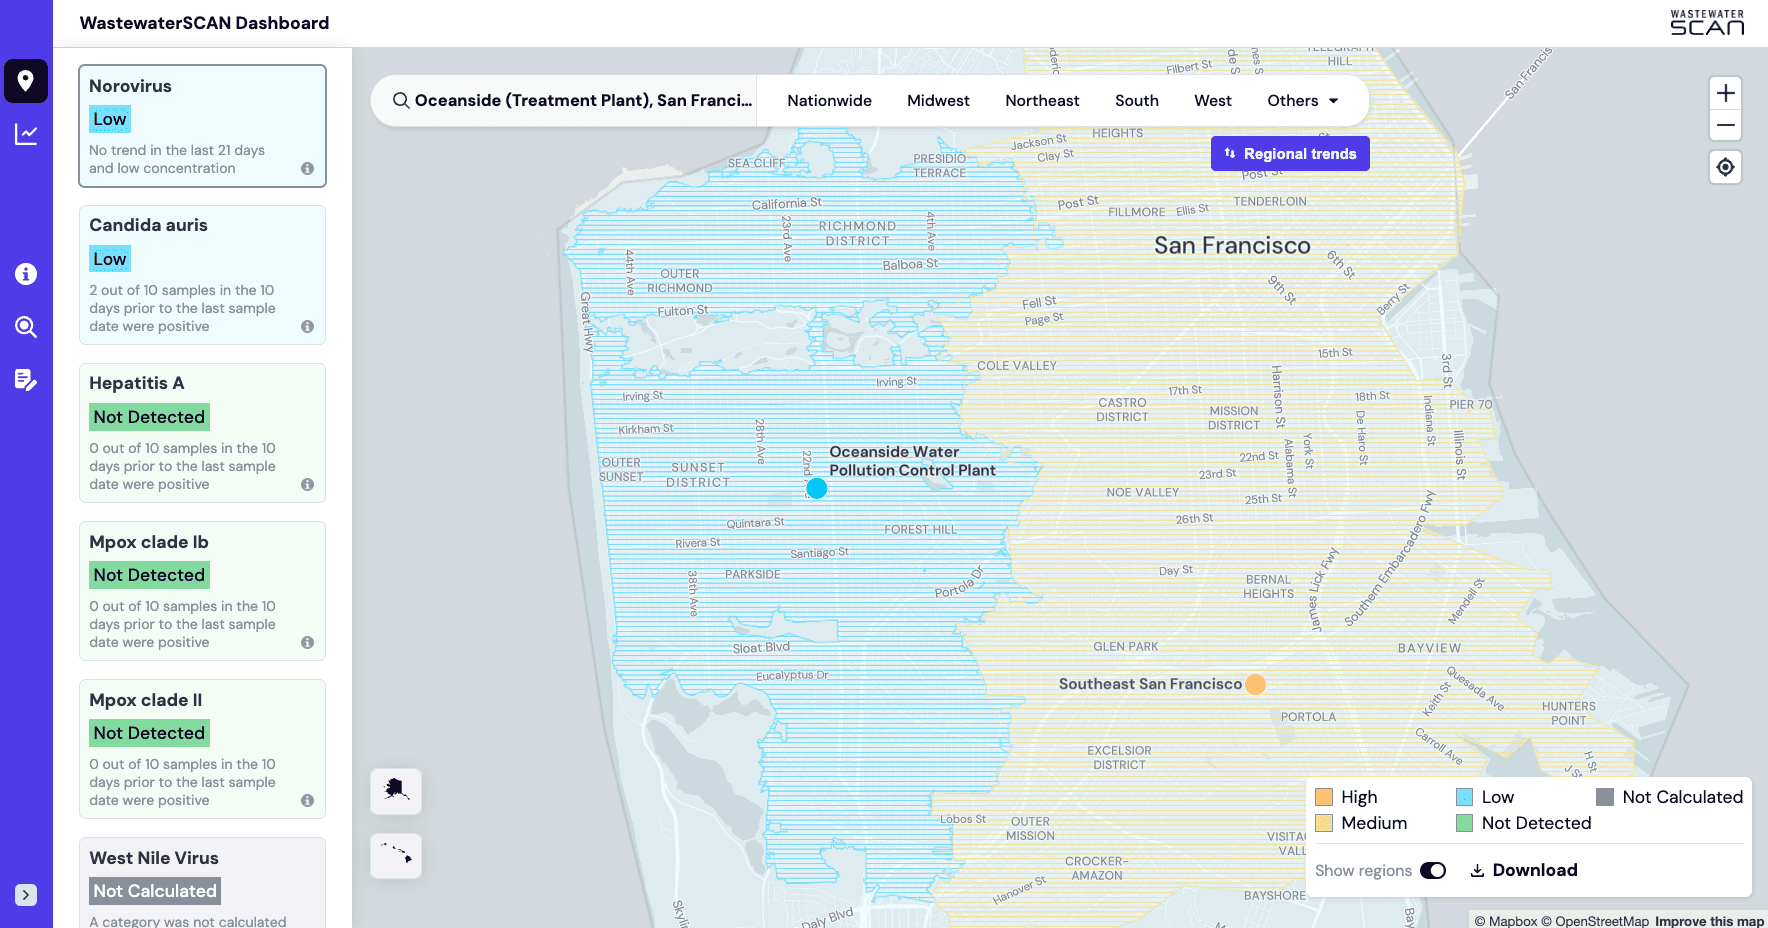
Task: Click Not Detected badge under Hepatitis A
Action: coord(149,417)
